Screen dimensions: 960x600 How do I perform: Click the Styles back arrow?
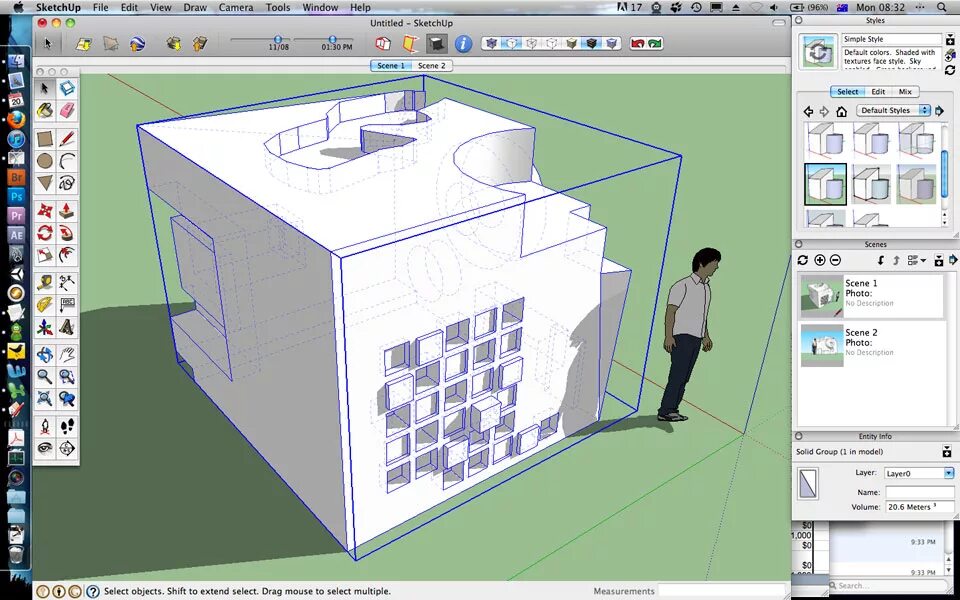coord(808,111)
